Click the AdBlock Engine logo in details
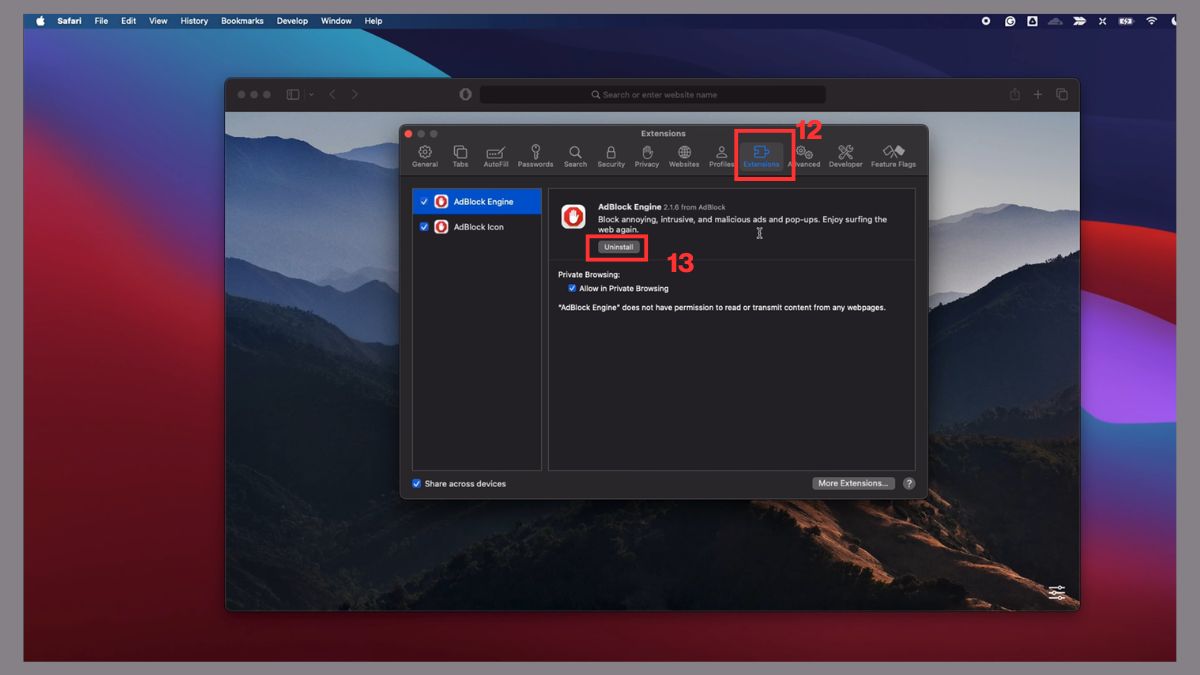Screen dimensions: 1200x675 coord(573,216)
